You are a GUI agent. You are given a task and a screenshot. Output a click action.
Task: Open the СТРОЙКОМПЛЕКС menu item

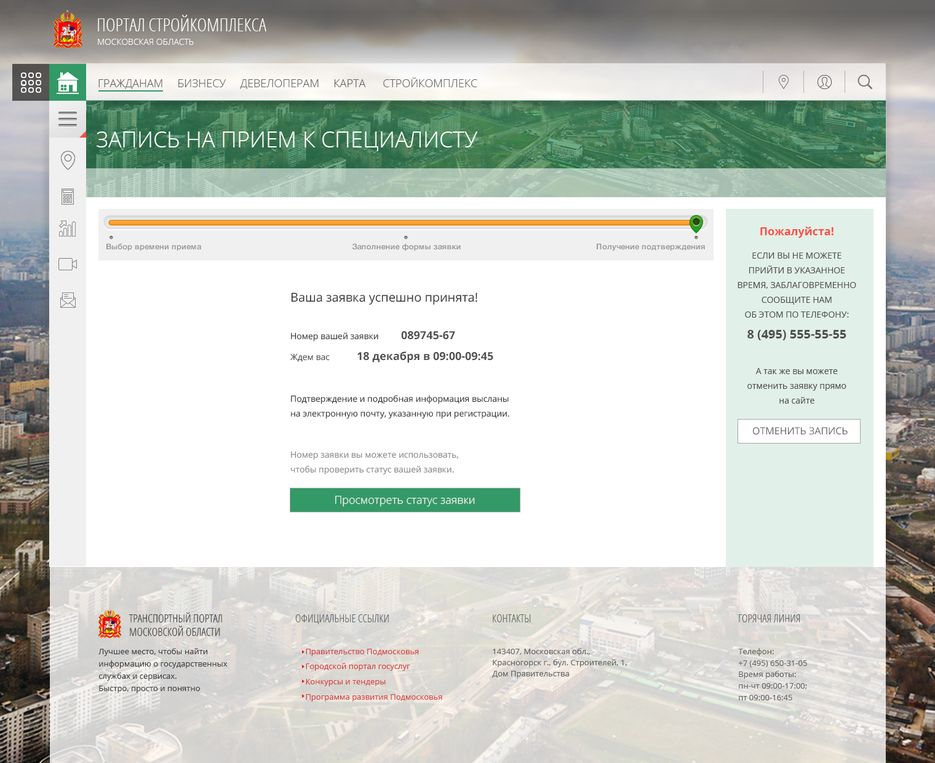coord(429,83)
